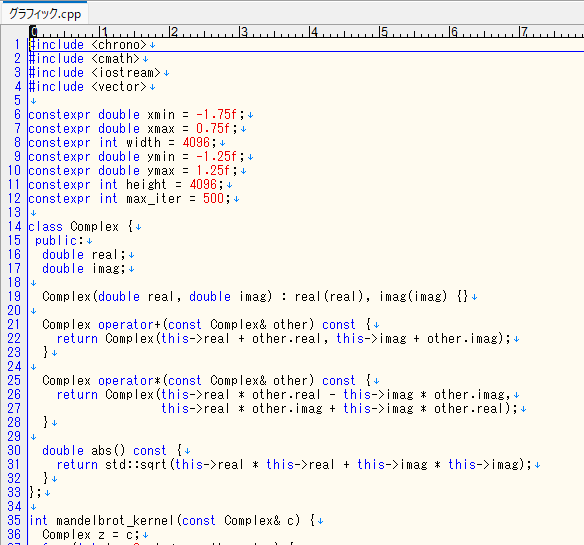Click ruler column marker 2
The height and width of the screenshot is (545, 584).
(174, 32)
